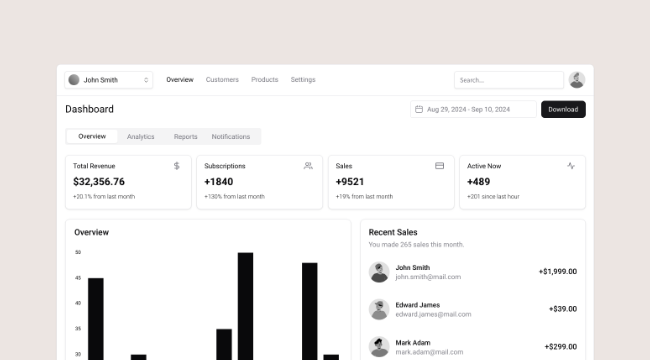This screenshot has width=650, height=360.
Task: Focus the Search input field
Action: [x=509, y=80]
